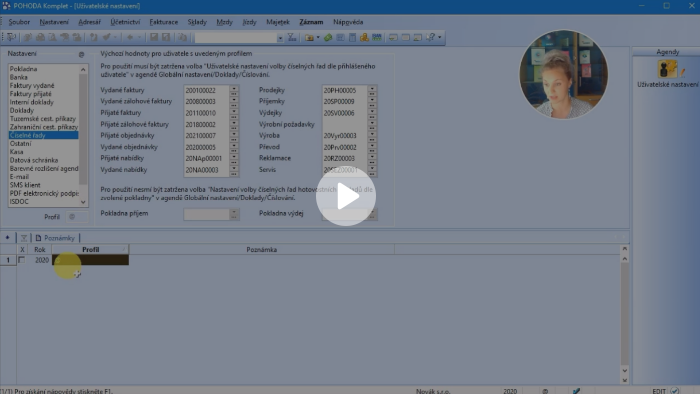
Task: Play the video with the center play button
Action: pyautogui.click(x=346, y=196)
